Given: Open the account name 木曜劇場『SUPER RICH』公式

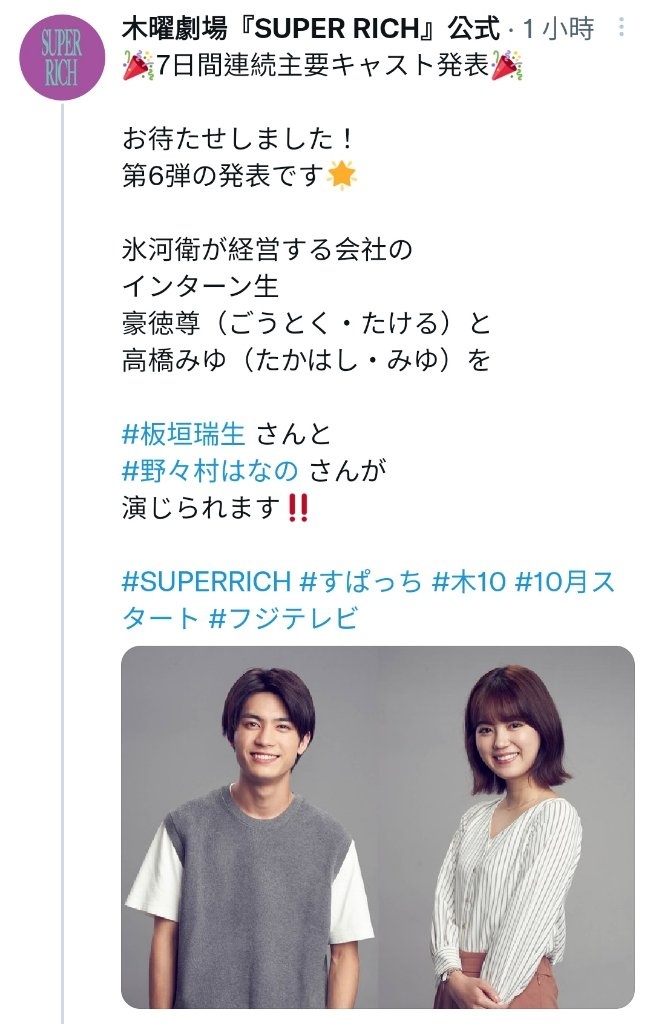Looking at the screenshot, I should 310,28.
